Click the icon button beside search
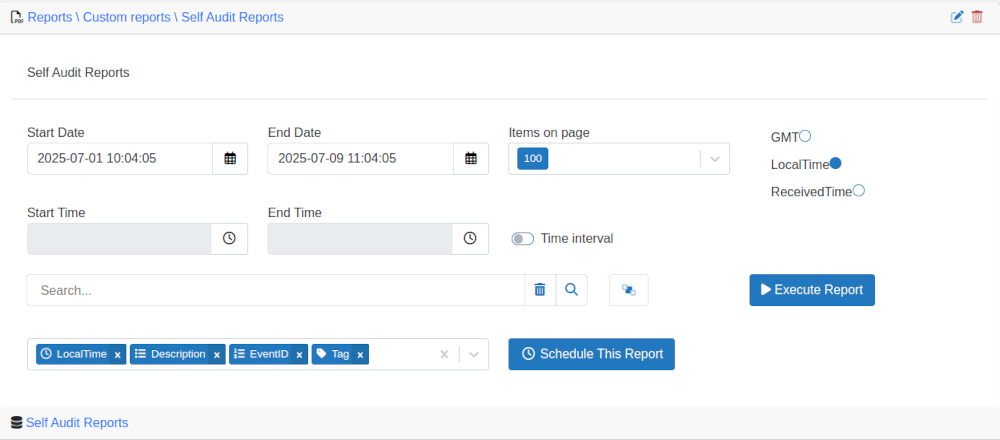The image size is (1000, 440). pyautogui.click(x=629, y=290)
